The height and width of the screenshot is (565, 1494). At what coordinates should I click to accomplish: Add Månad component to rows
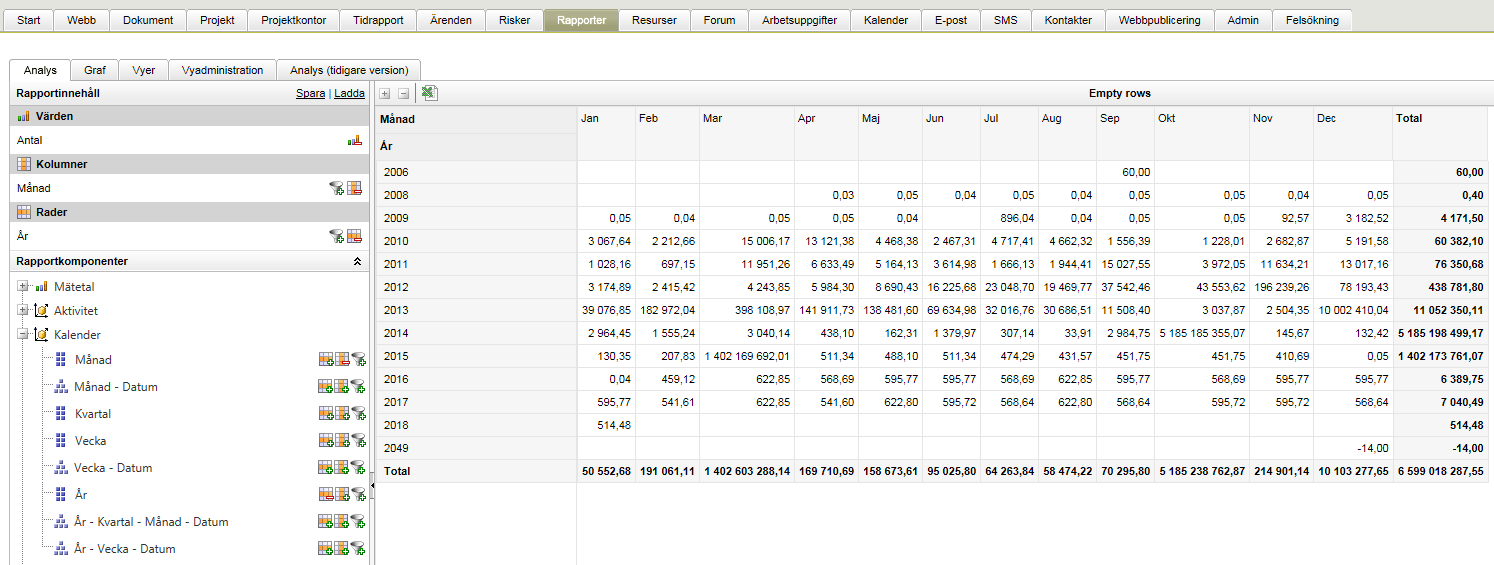click(x=326, y=359)
